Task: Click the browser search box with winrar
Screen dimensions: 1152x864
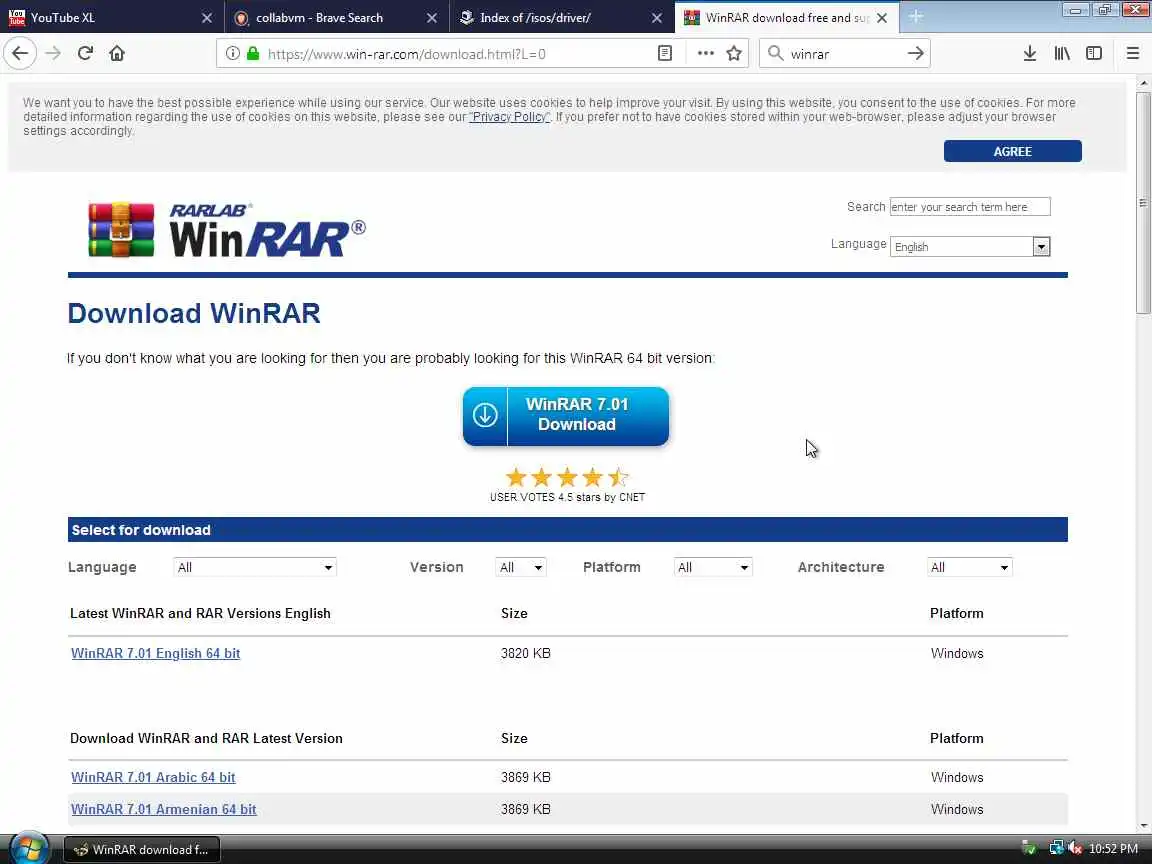Action: 843,54
